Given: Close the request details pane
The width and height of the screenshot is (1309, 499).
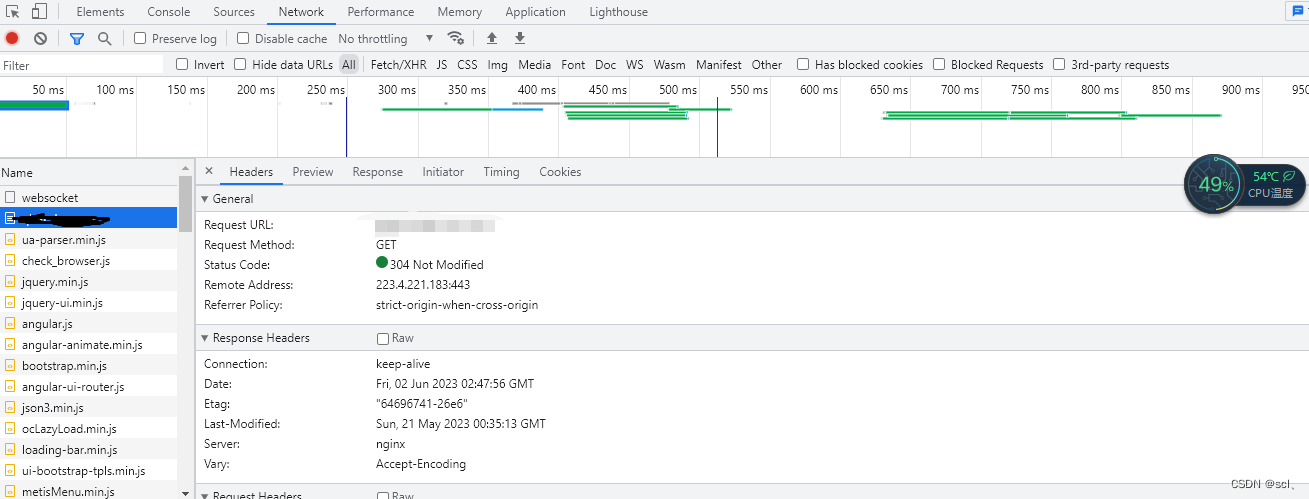Looking at the screenshot, I should [x=209, y=171].
